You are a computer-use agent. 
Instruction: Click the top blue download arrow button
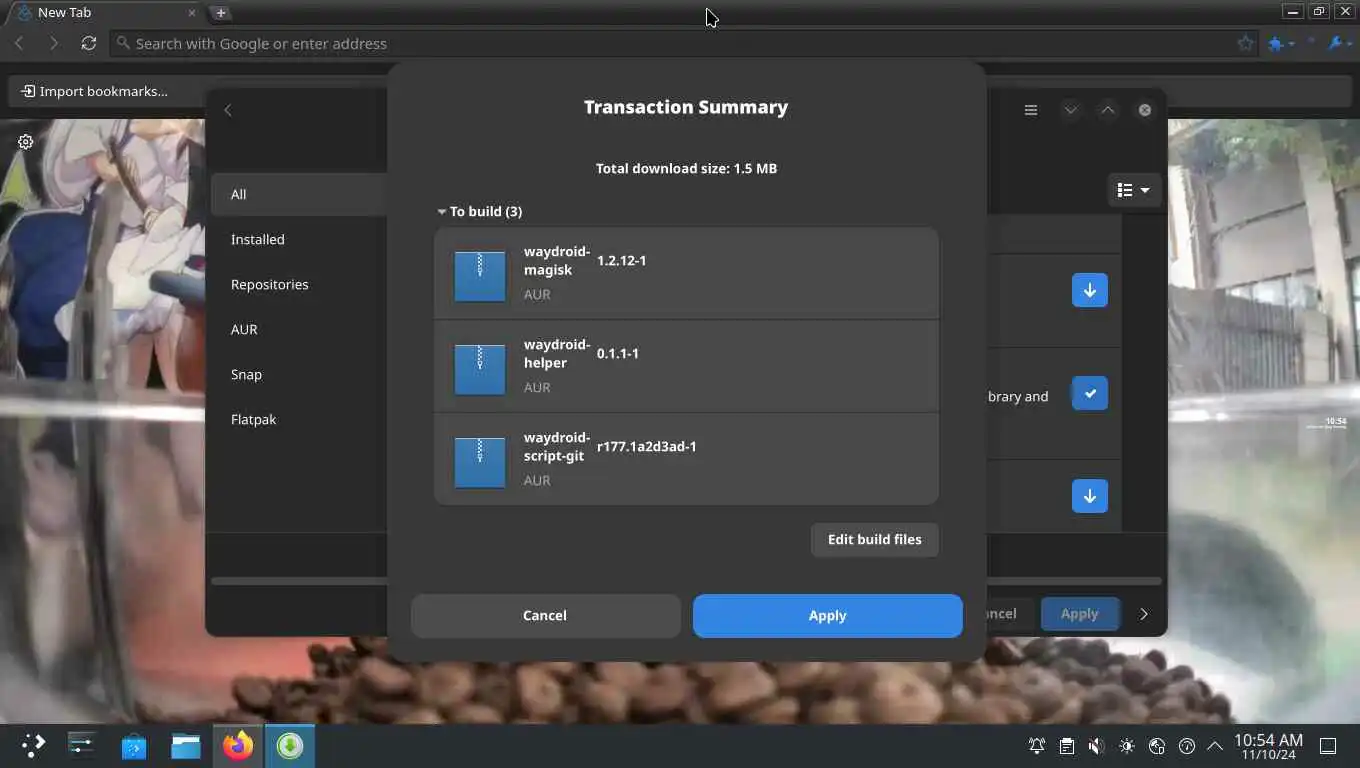click(x=1090, y=290)
